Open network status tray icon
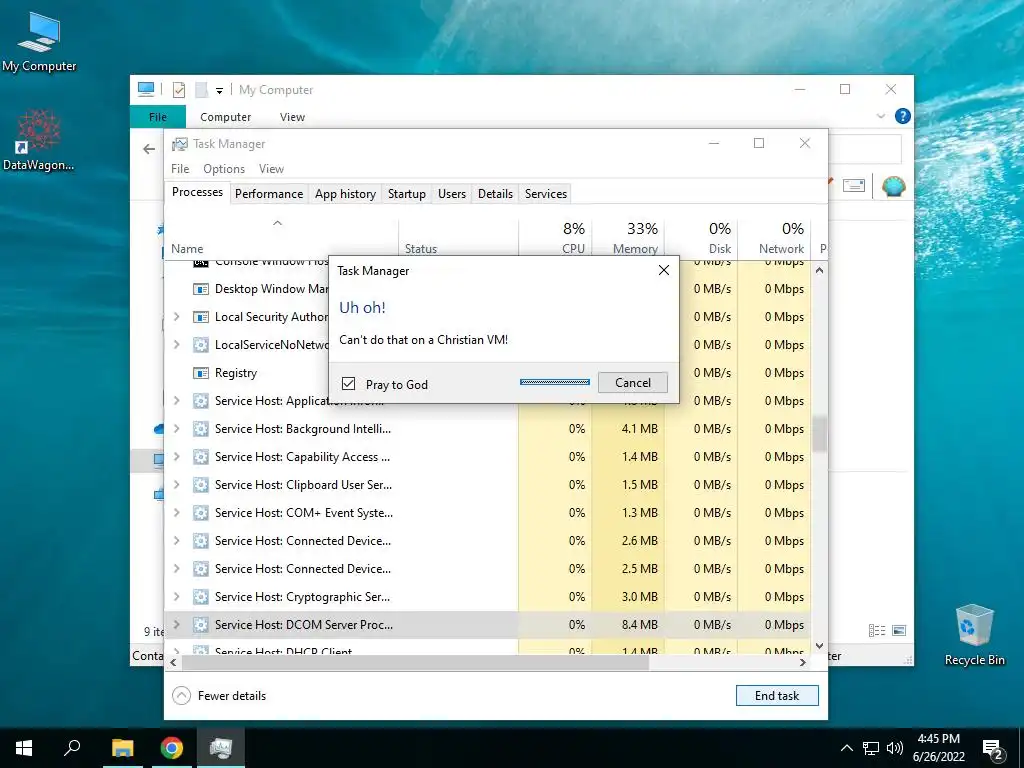The image size is (1024, 768). point(871,748)
